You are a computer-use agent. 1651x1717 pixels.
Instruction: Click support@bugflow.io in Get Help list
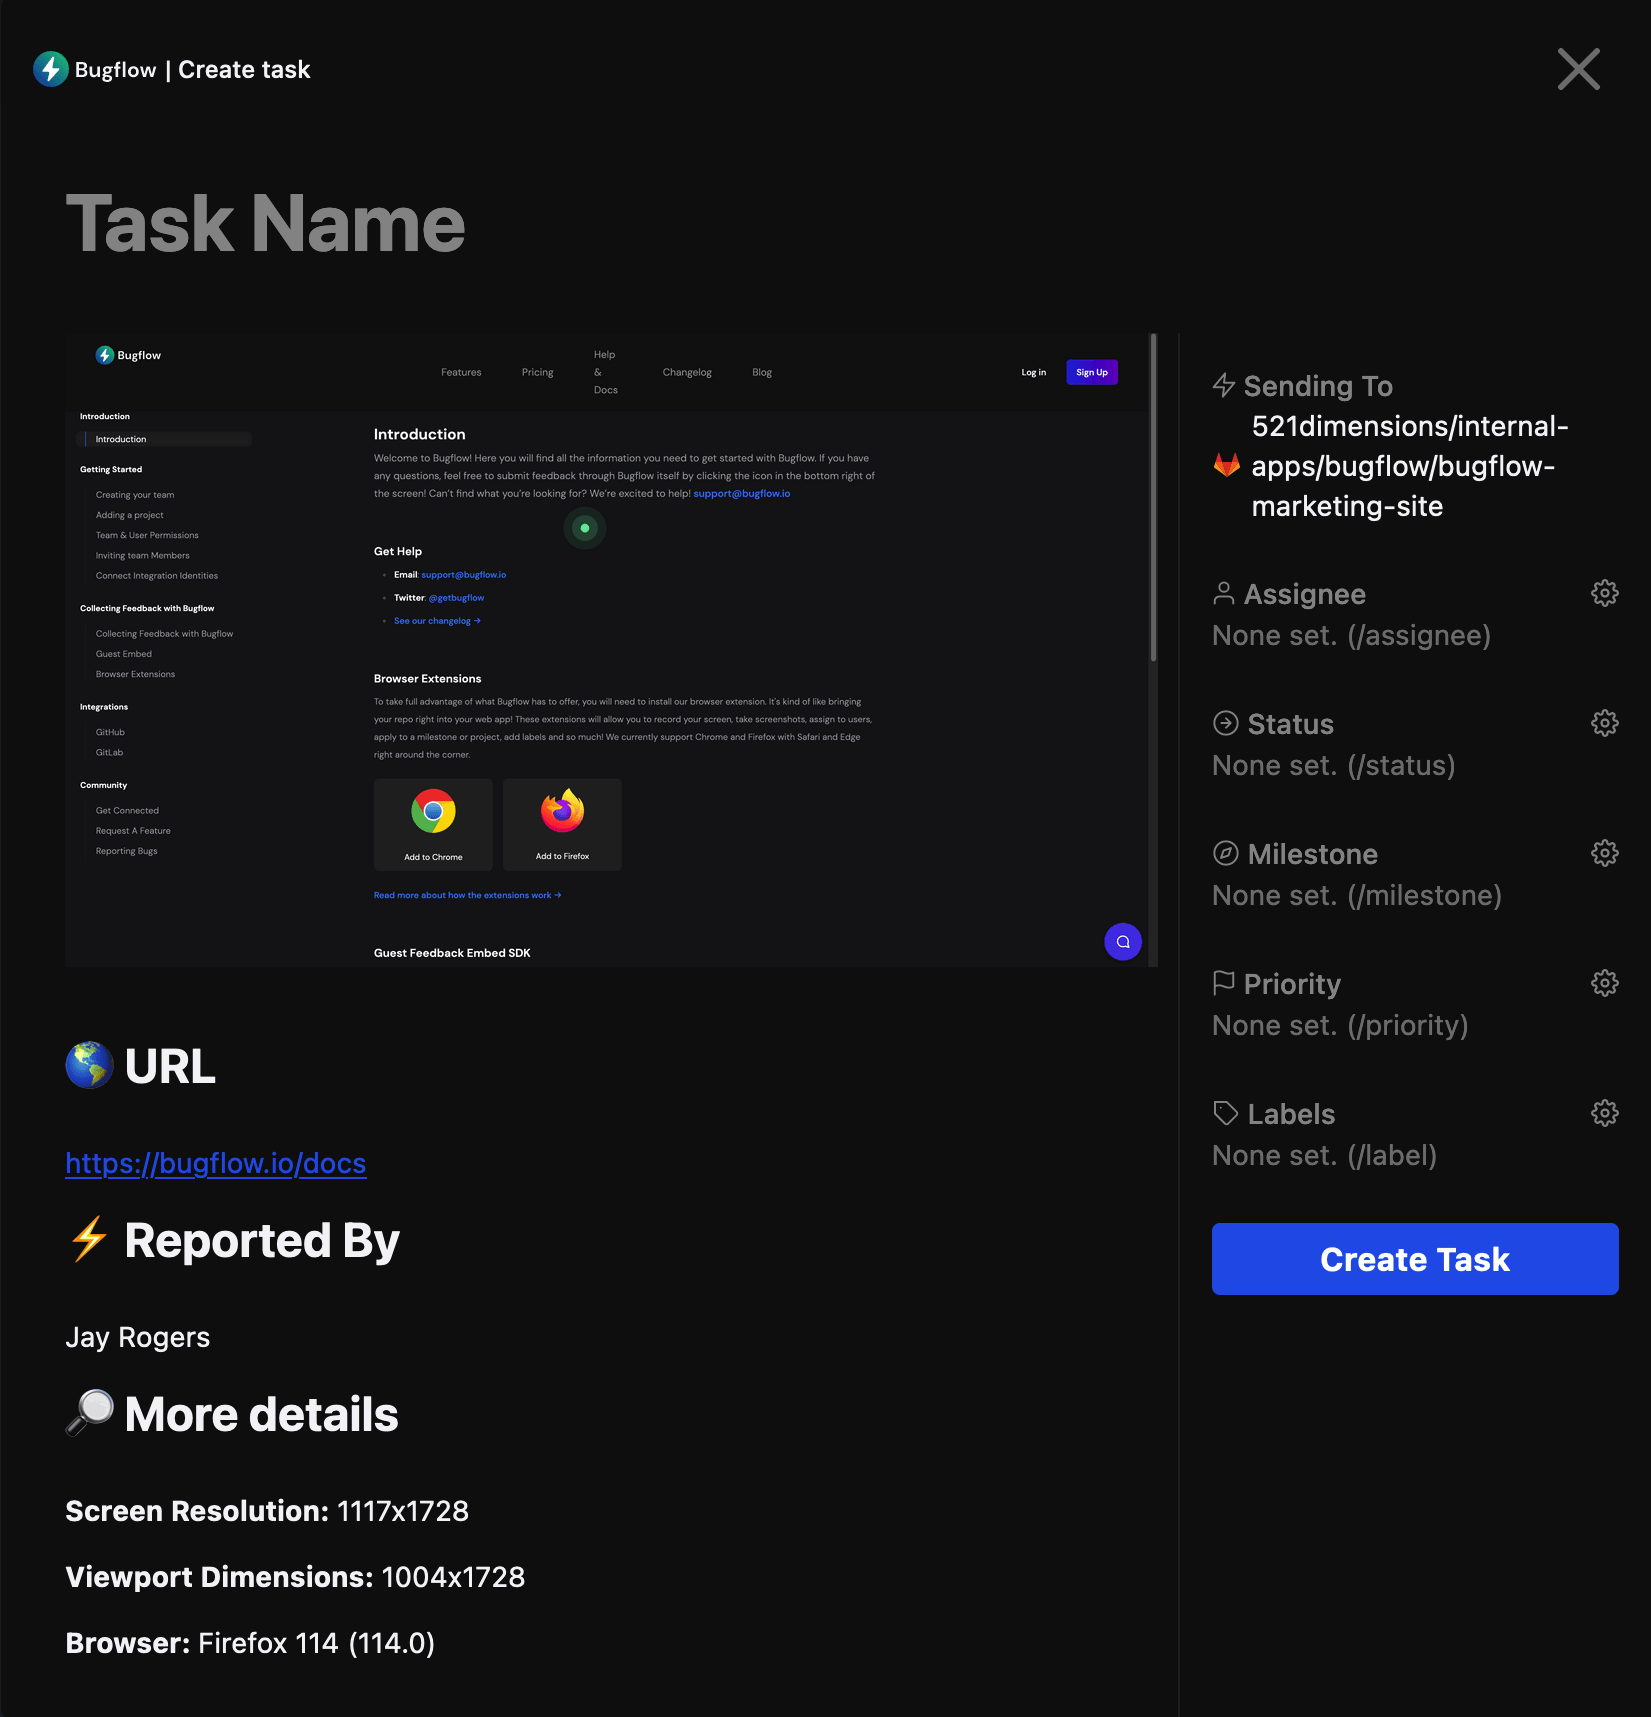point(464,575)
